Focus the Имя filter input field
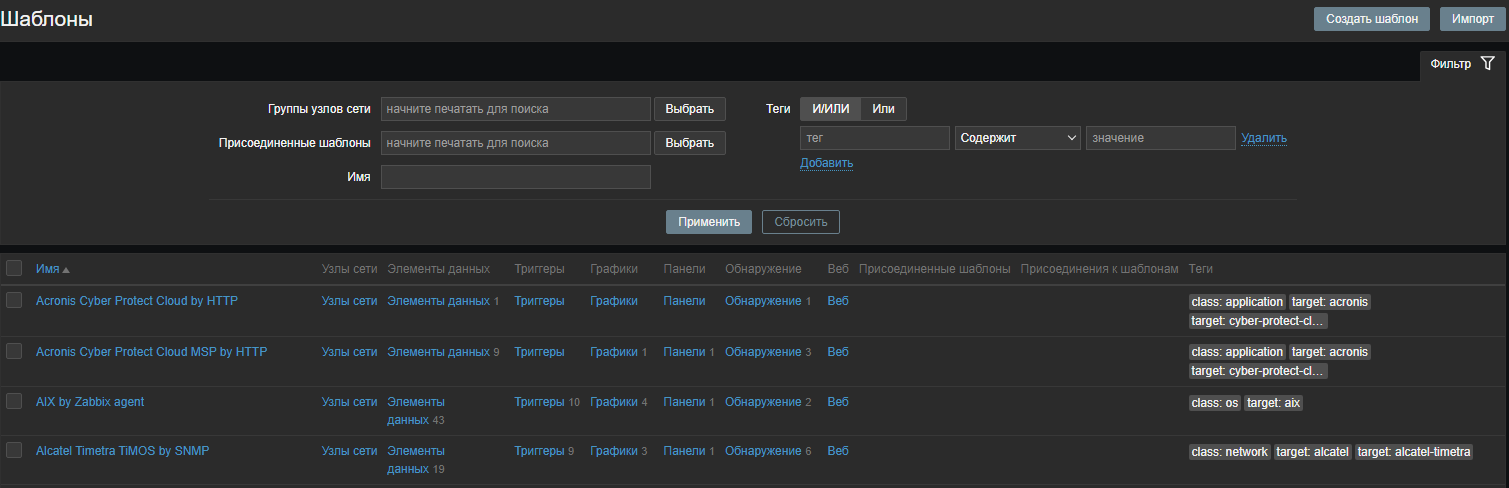The width and height of the screenshot is (1509, 488). (515, 177)
